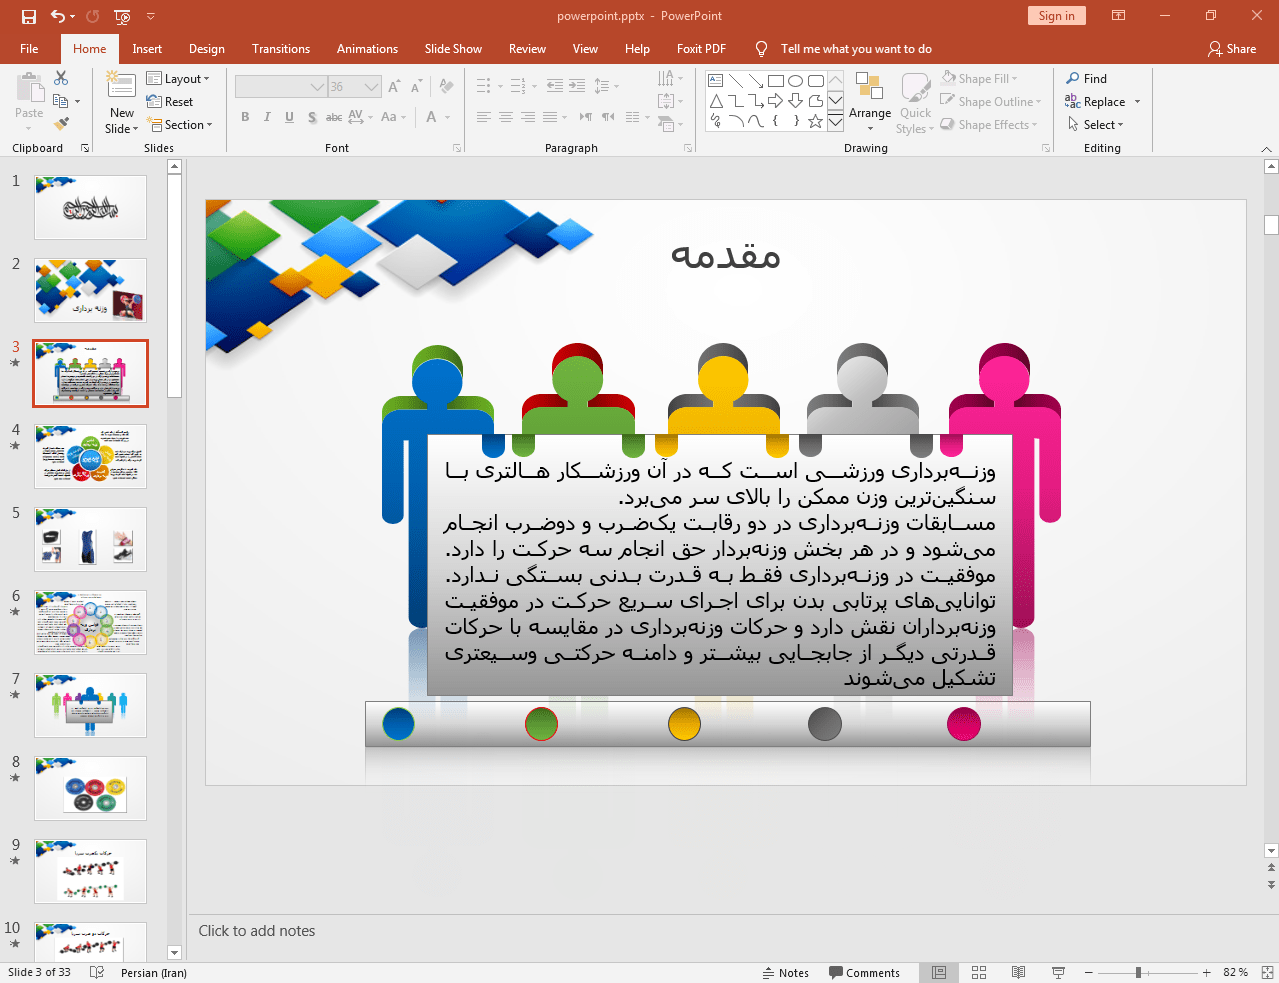Image resolution: width=1279 pixels, height=983 pixels.
Task: Switch to Normal view in the status bar
Action: click(x=939, y=972)
